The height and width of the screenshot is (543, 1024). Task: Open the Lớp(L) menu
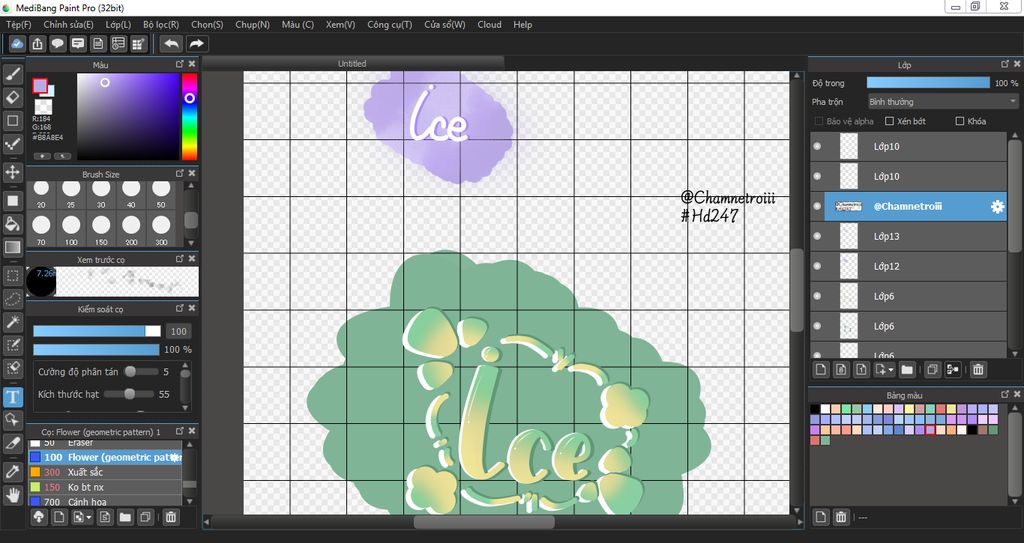coord(118,24)
